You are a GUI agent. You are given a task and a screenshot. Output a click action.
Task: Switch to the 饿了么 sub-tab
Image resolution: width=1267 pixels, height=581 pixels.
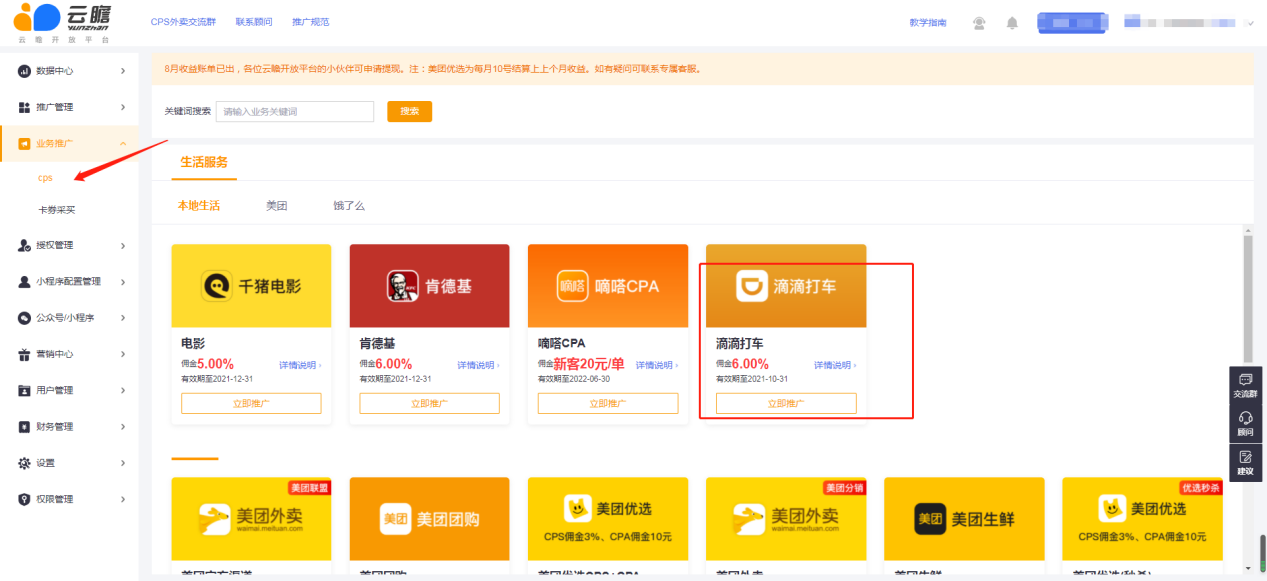349,206
